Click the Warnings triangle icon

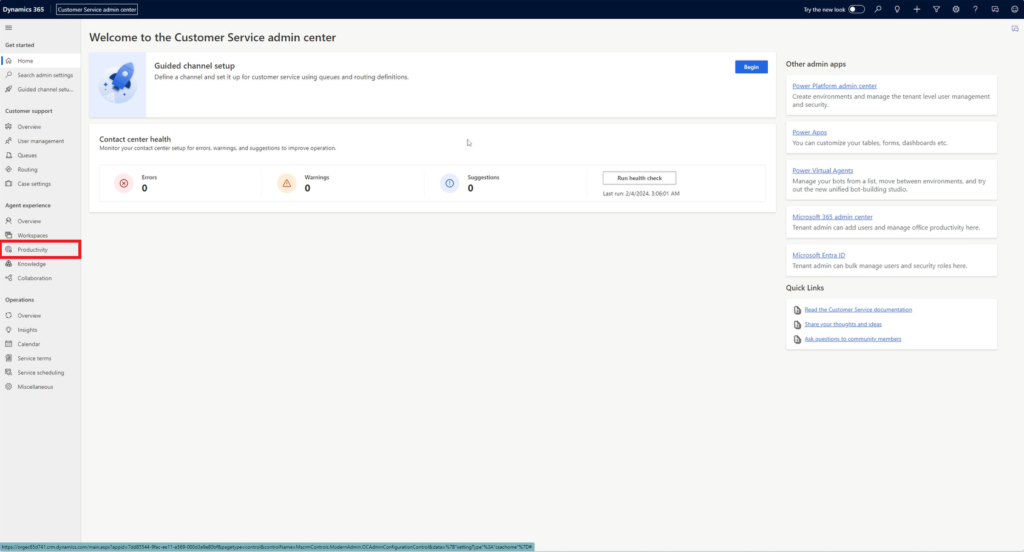coord(286,183)
